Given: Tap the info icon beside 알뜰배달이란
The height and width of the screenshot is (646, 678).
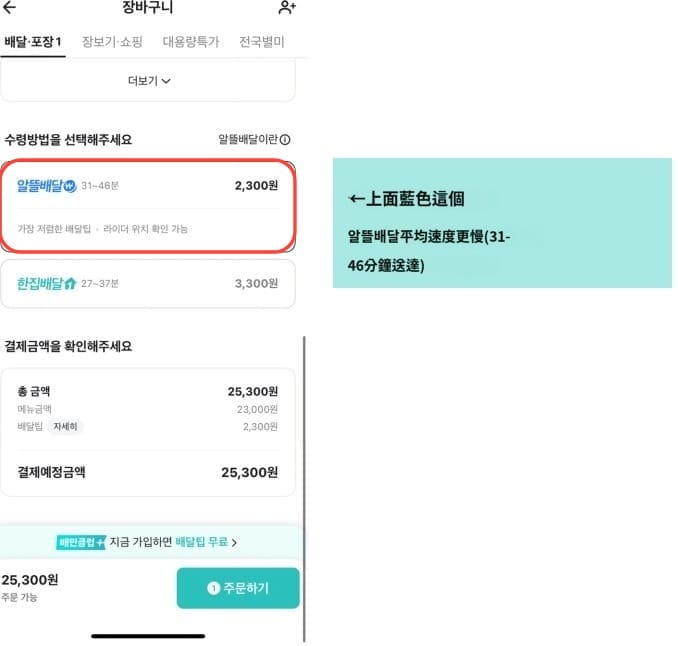Looking at the screenshot, I should pos(285,140).
